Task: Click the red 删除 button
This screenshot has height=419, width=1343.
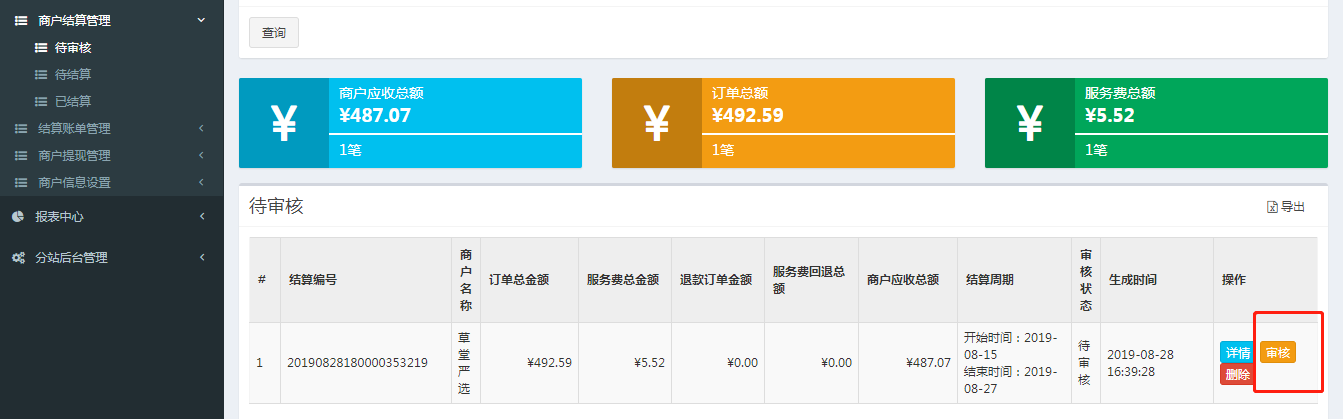Action: coord(1238,375)
